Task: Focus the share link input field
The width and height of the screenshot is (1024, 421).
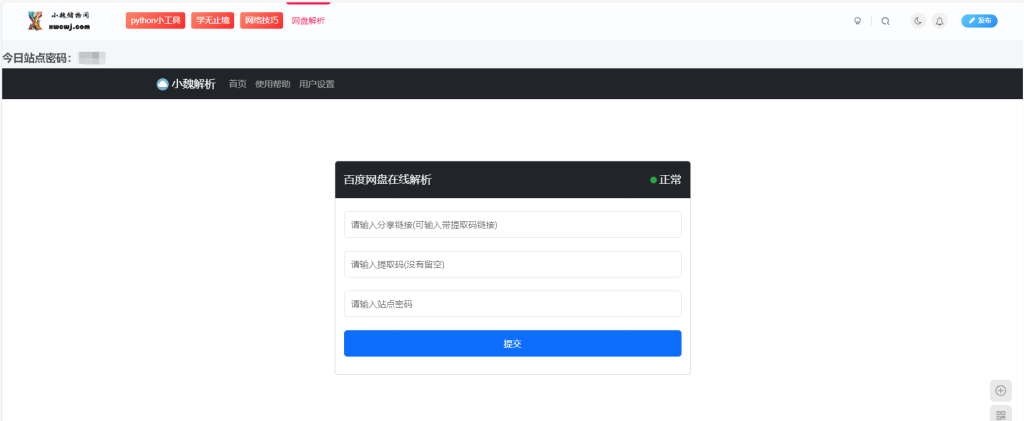Action: click(x=512, y=225)
